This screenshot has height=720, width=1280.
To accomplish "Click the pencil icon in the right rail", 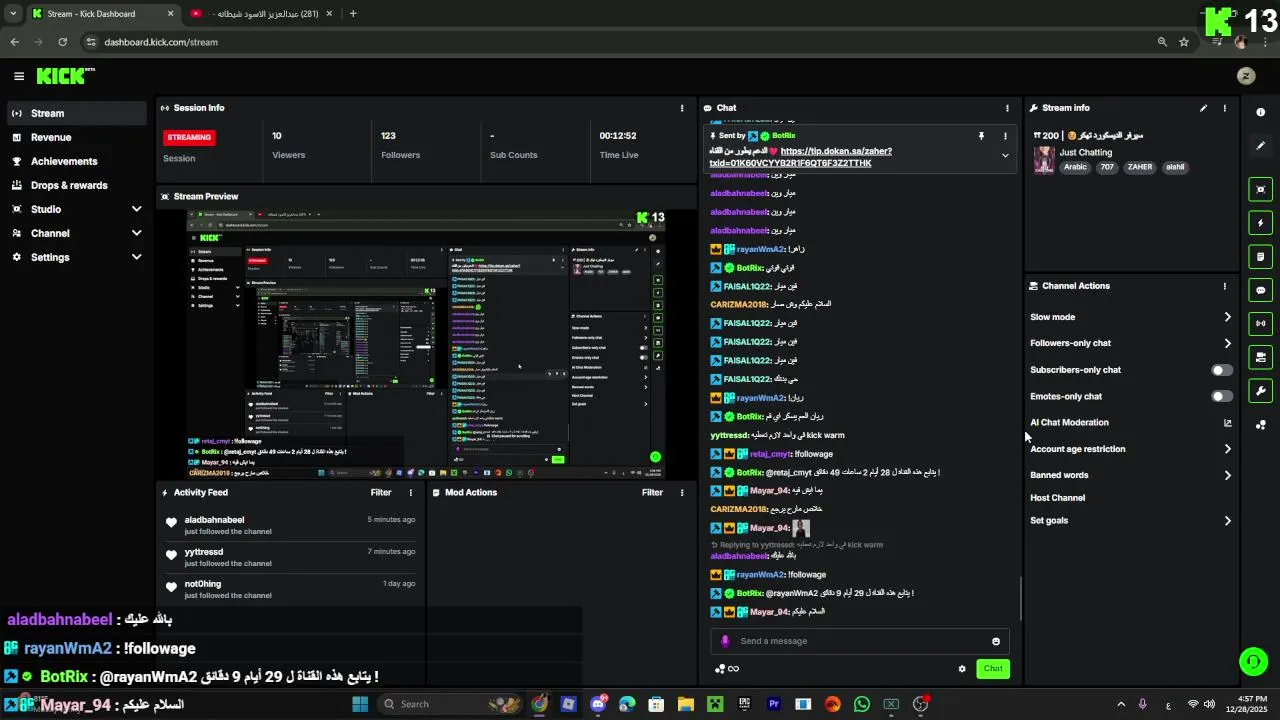I will (x=1261, y=146).
